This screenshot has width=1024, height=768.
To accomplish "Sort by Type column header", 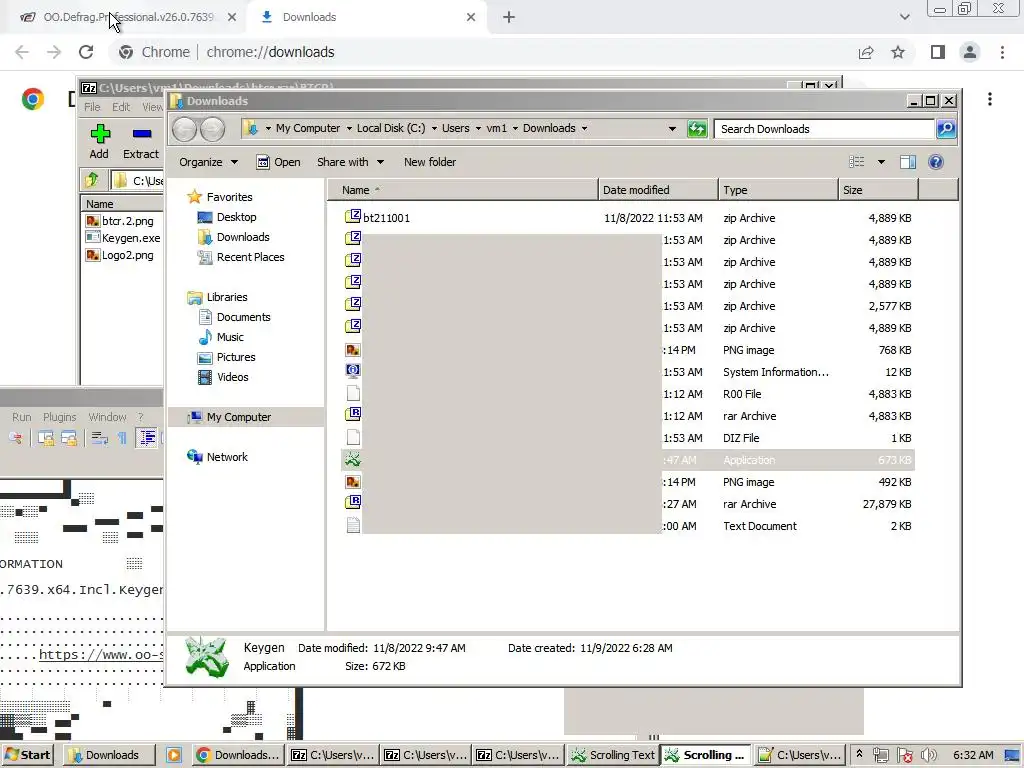I will tap(778, 190).
